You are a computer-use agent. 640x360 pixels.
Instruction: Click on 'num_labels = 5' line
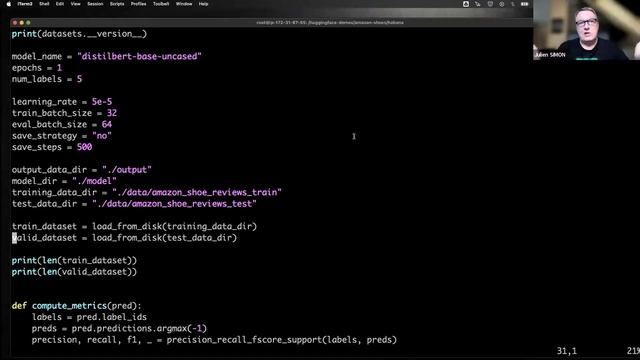[x=47, y=79]
